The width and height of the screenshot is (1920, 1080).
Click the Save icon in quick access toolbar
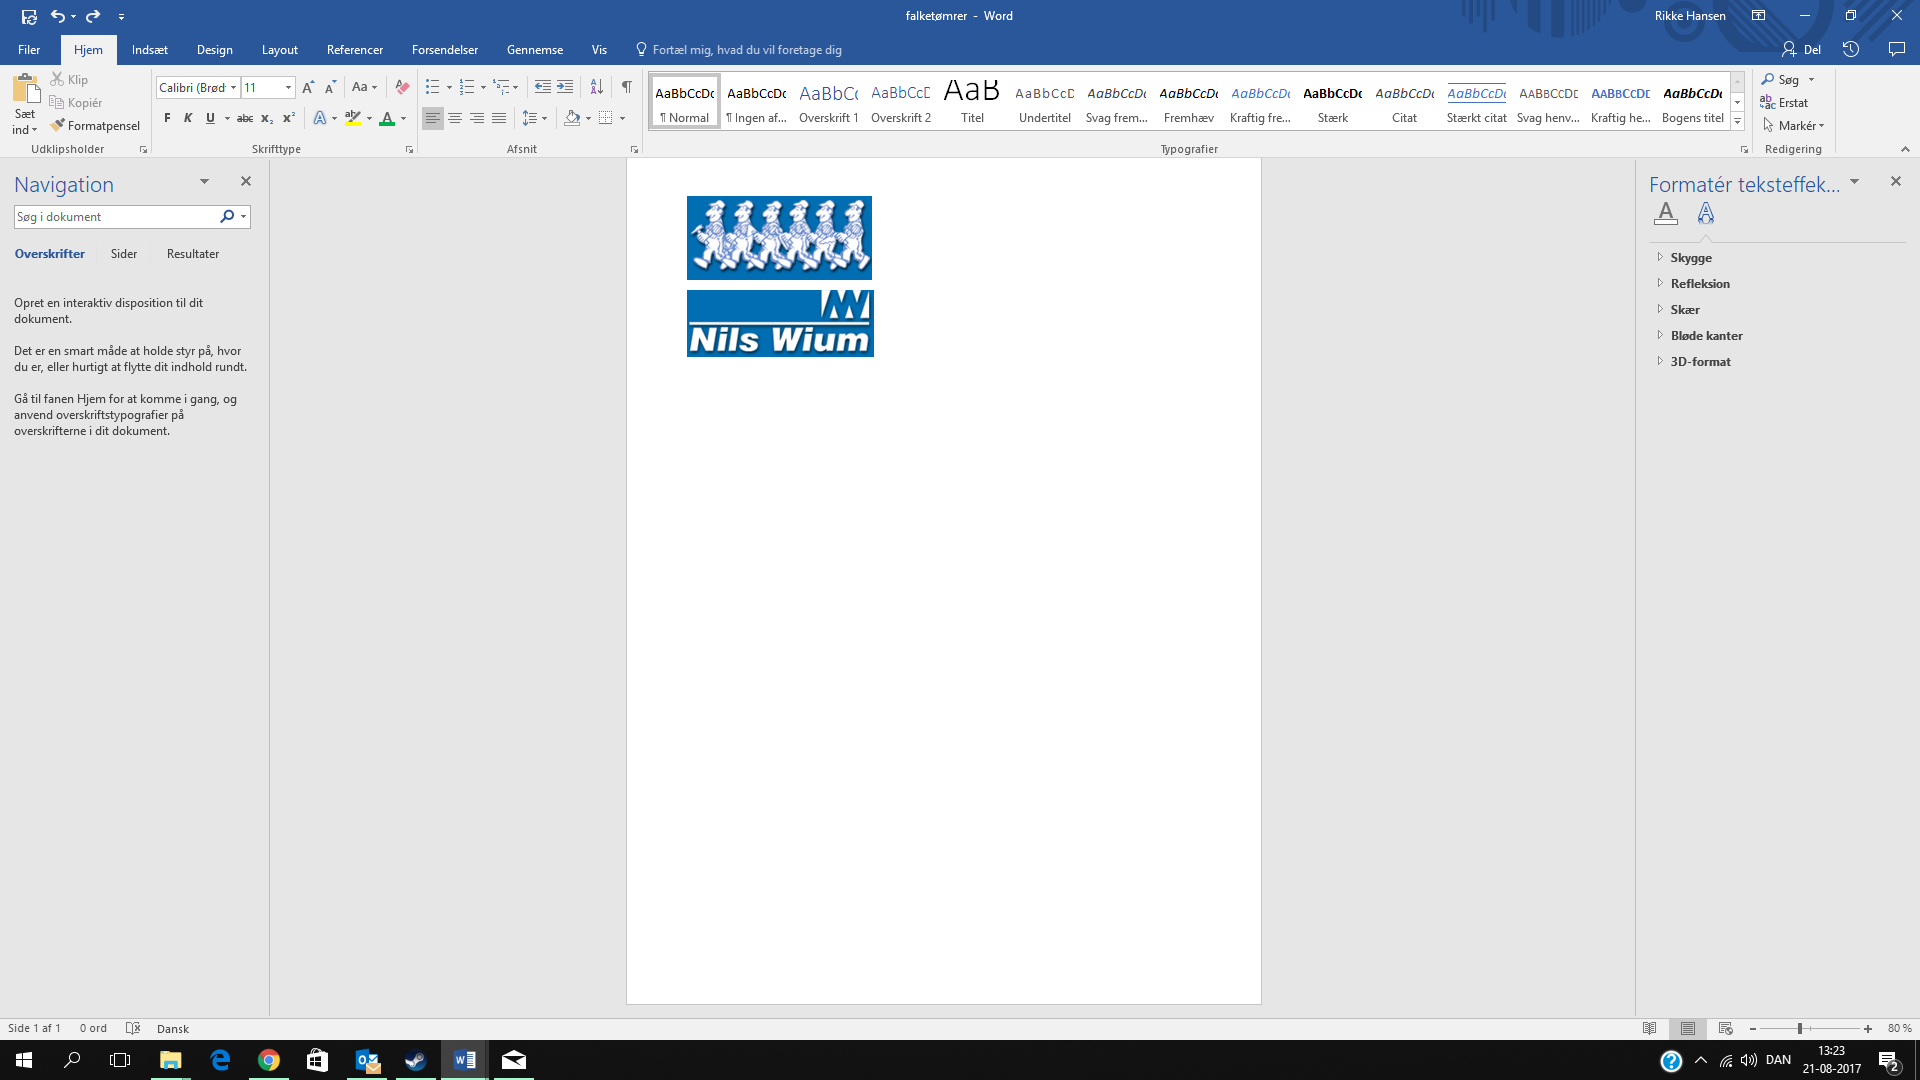(29, 16)
